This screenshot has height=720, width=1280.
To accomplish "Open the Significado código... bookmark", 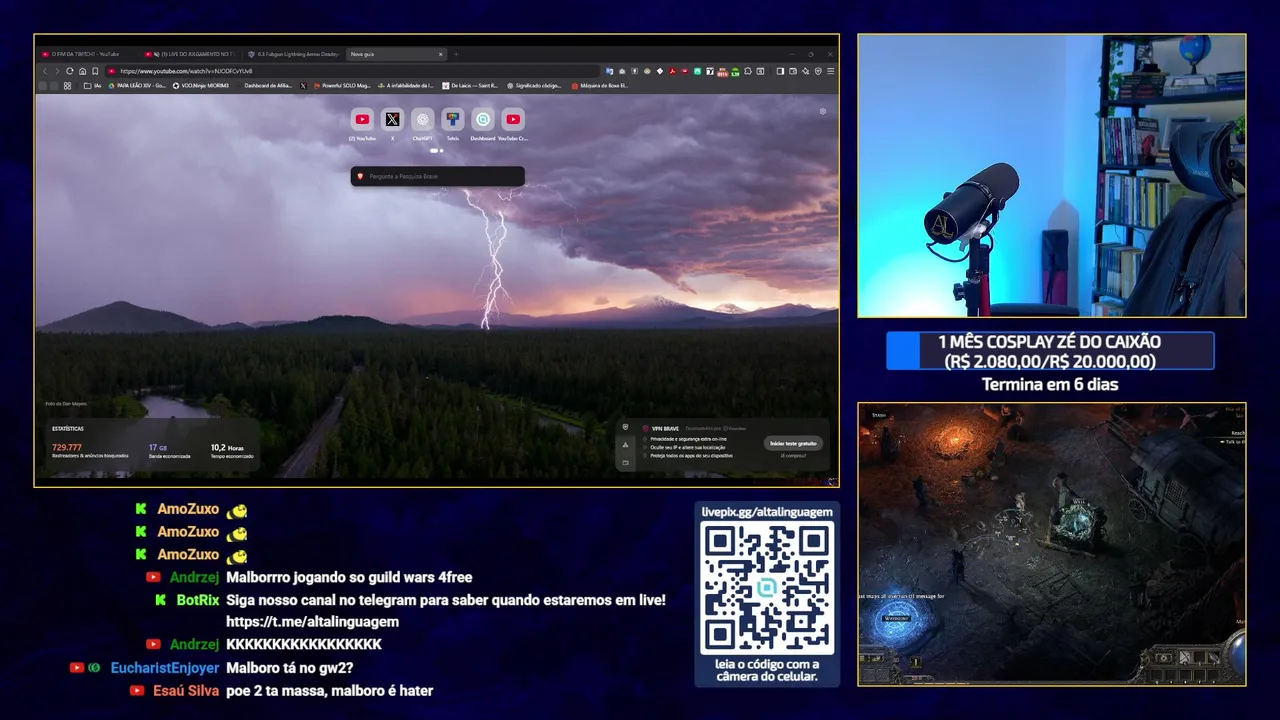I will 535,86.
